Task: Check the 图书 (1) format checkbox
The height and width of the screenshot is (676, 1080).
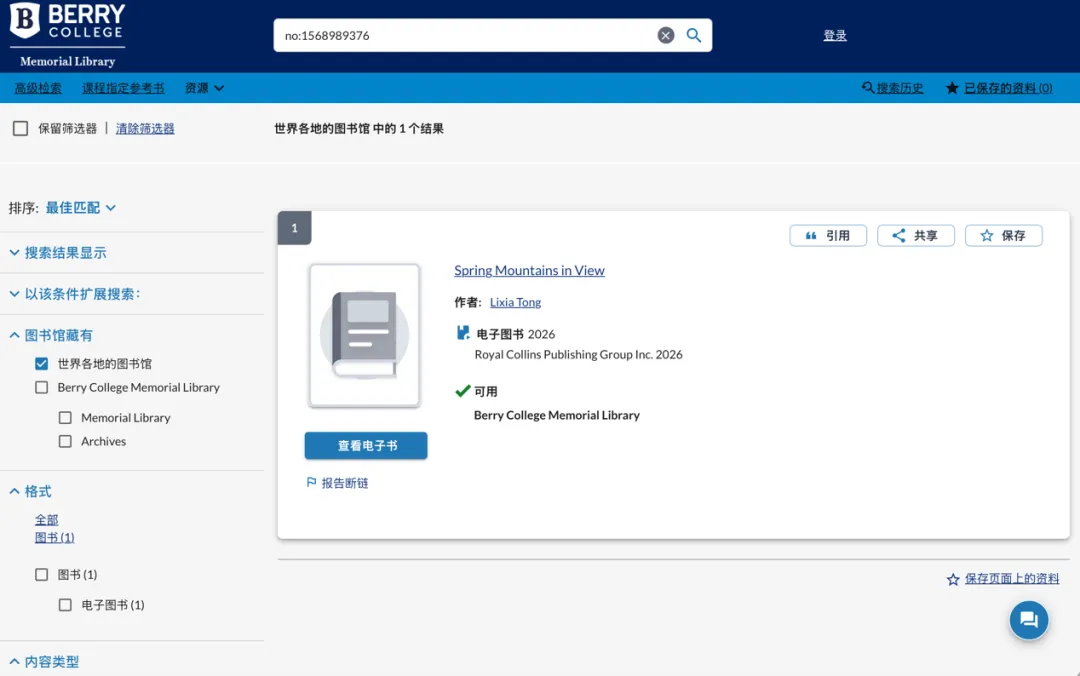Action: coord(41,574)
